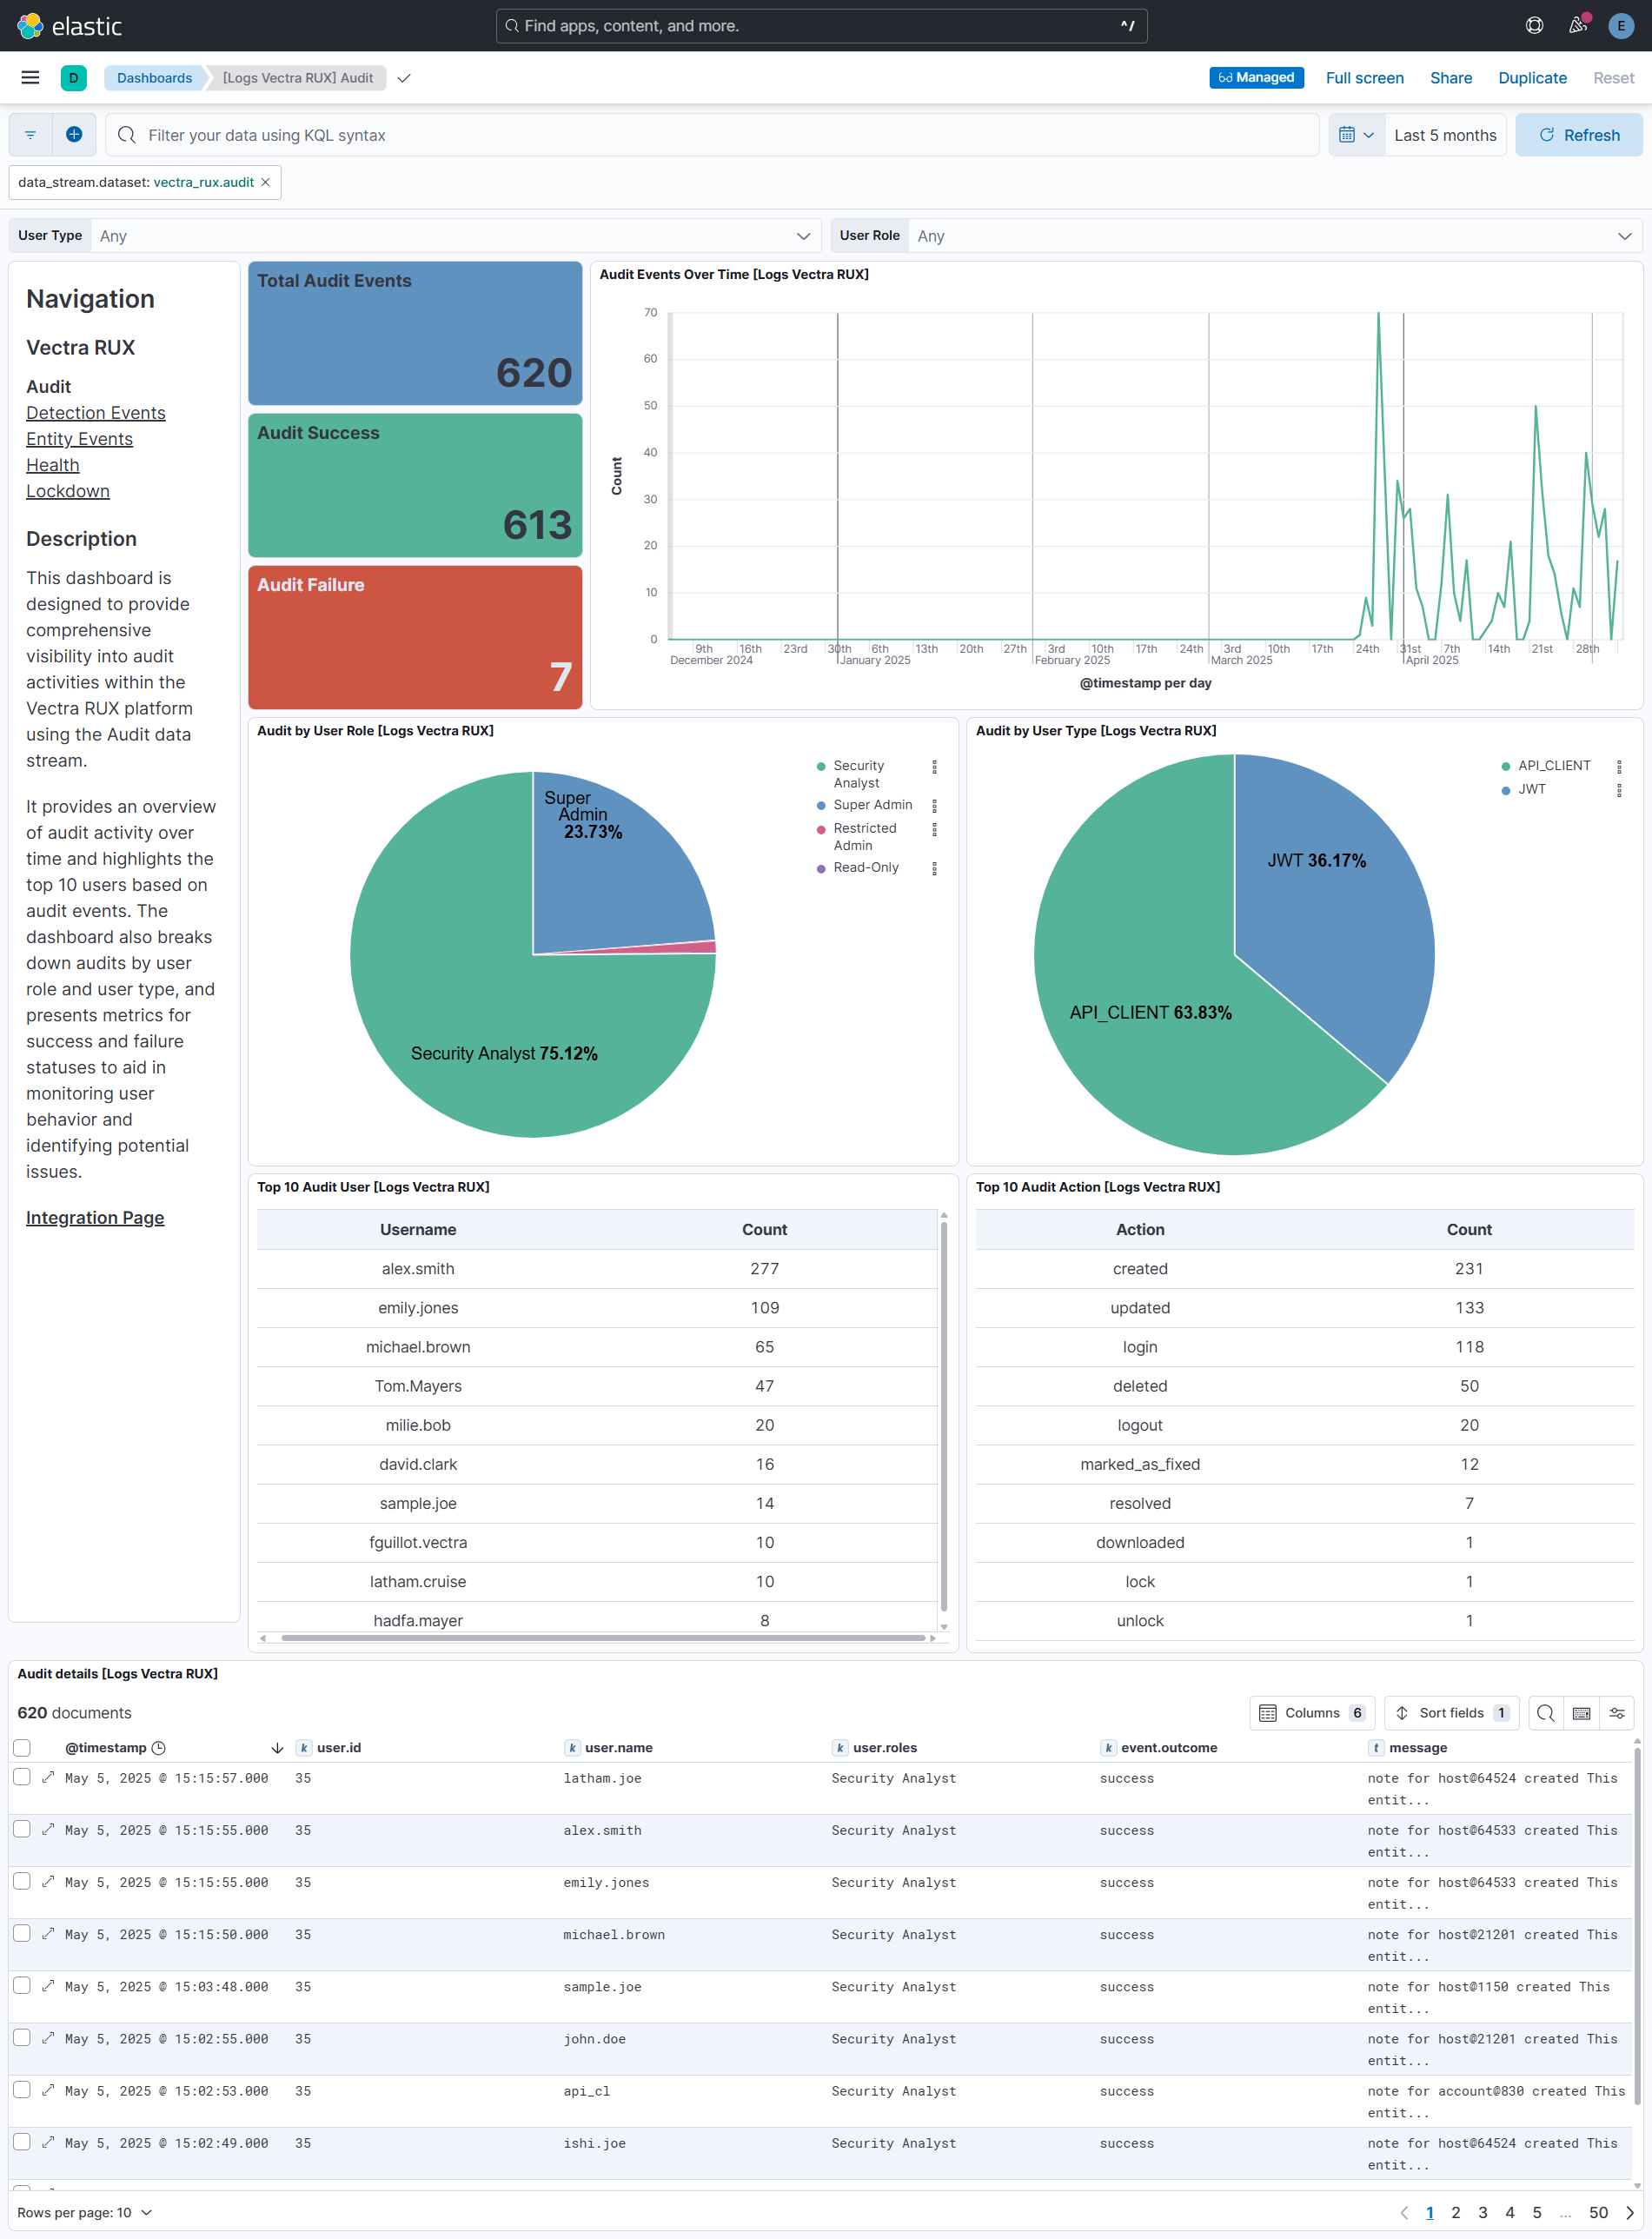The image size is (1652, 2239).
Task: Check the latham.joe row checkbox
Action: (22, 1777)
